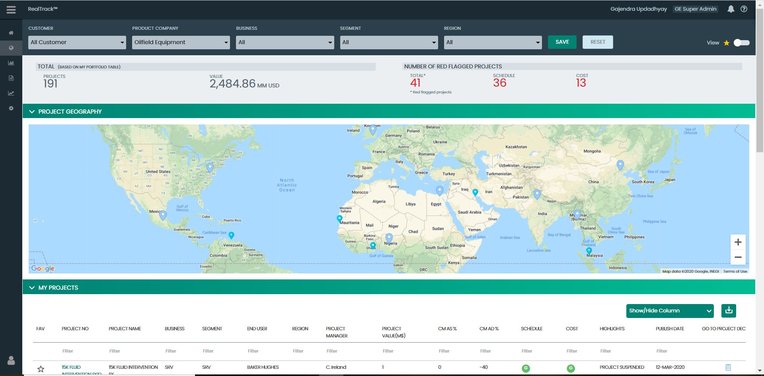Click the Save button
The image size is (764, 376).
click(x=562, y=42)
